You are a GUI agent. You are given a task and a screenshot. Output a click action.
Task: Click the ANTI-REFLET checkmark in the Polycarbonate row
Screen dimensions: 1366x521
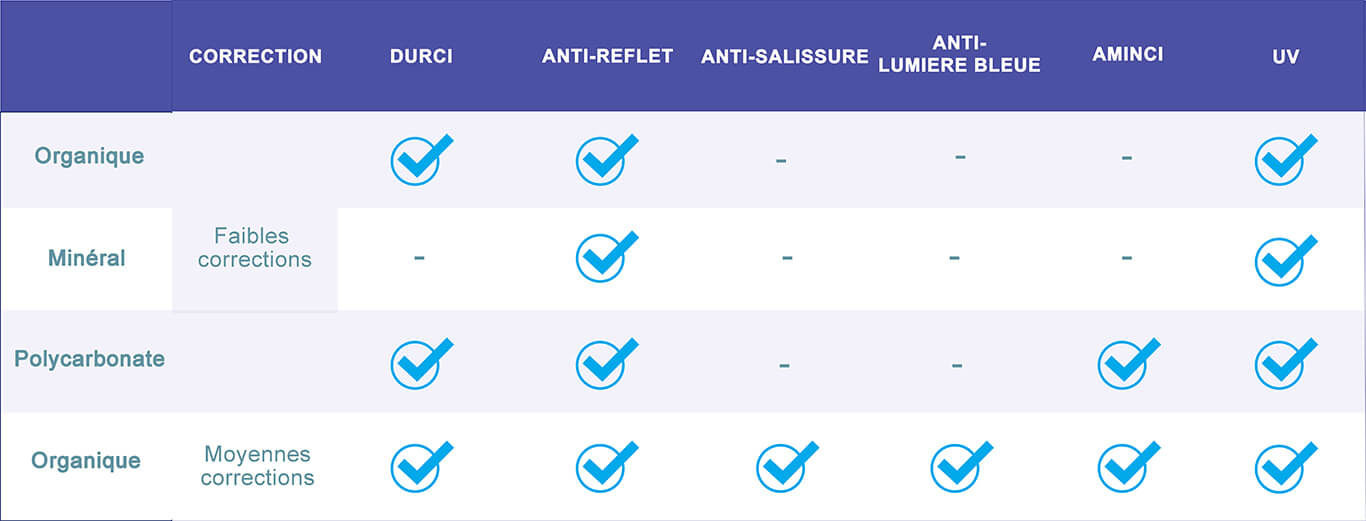[x=606, y=363]
